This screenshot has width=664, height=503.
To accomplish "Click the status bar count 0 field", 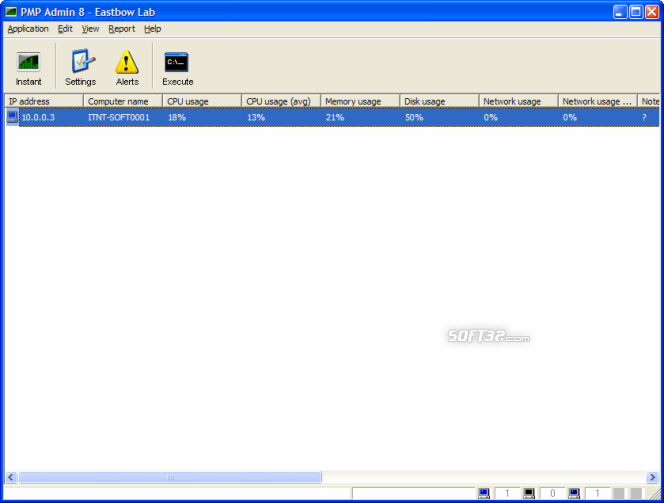I will pos(552,493).
